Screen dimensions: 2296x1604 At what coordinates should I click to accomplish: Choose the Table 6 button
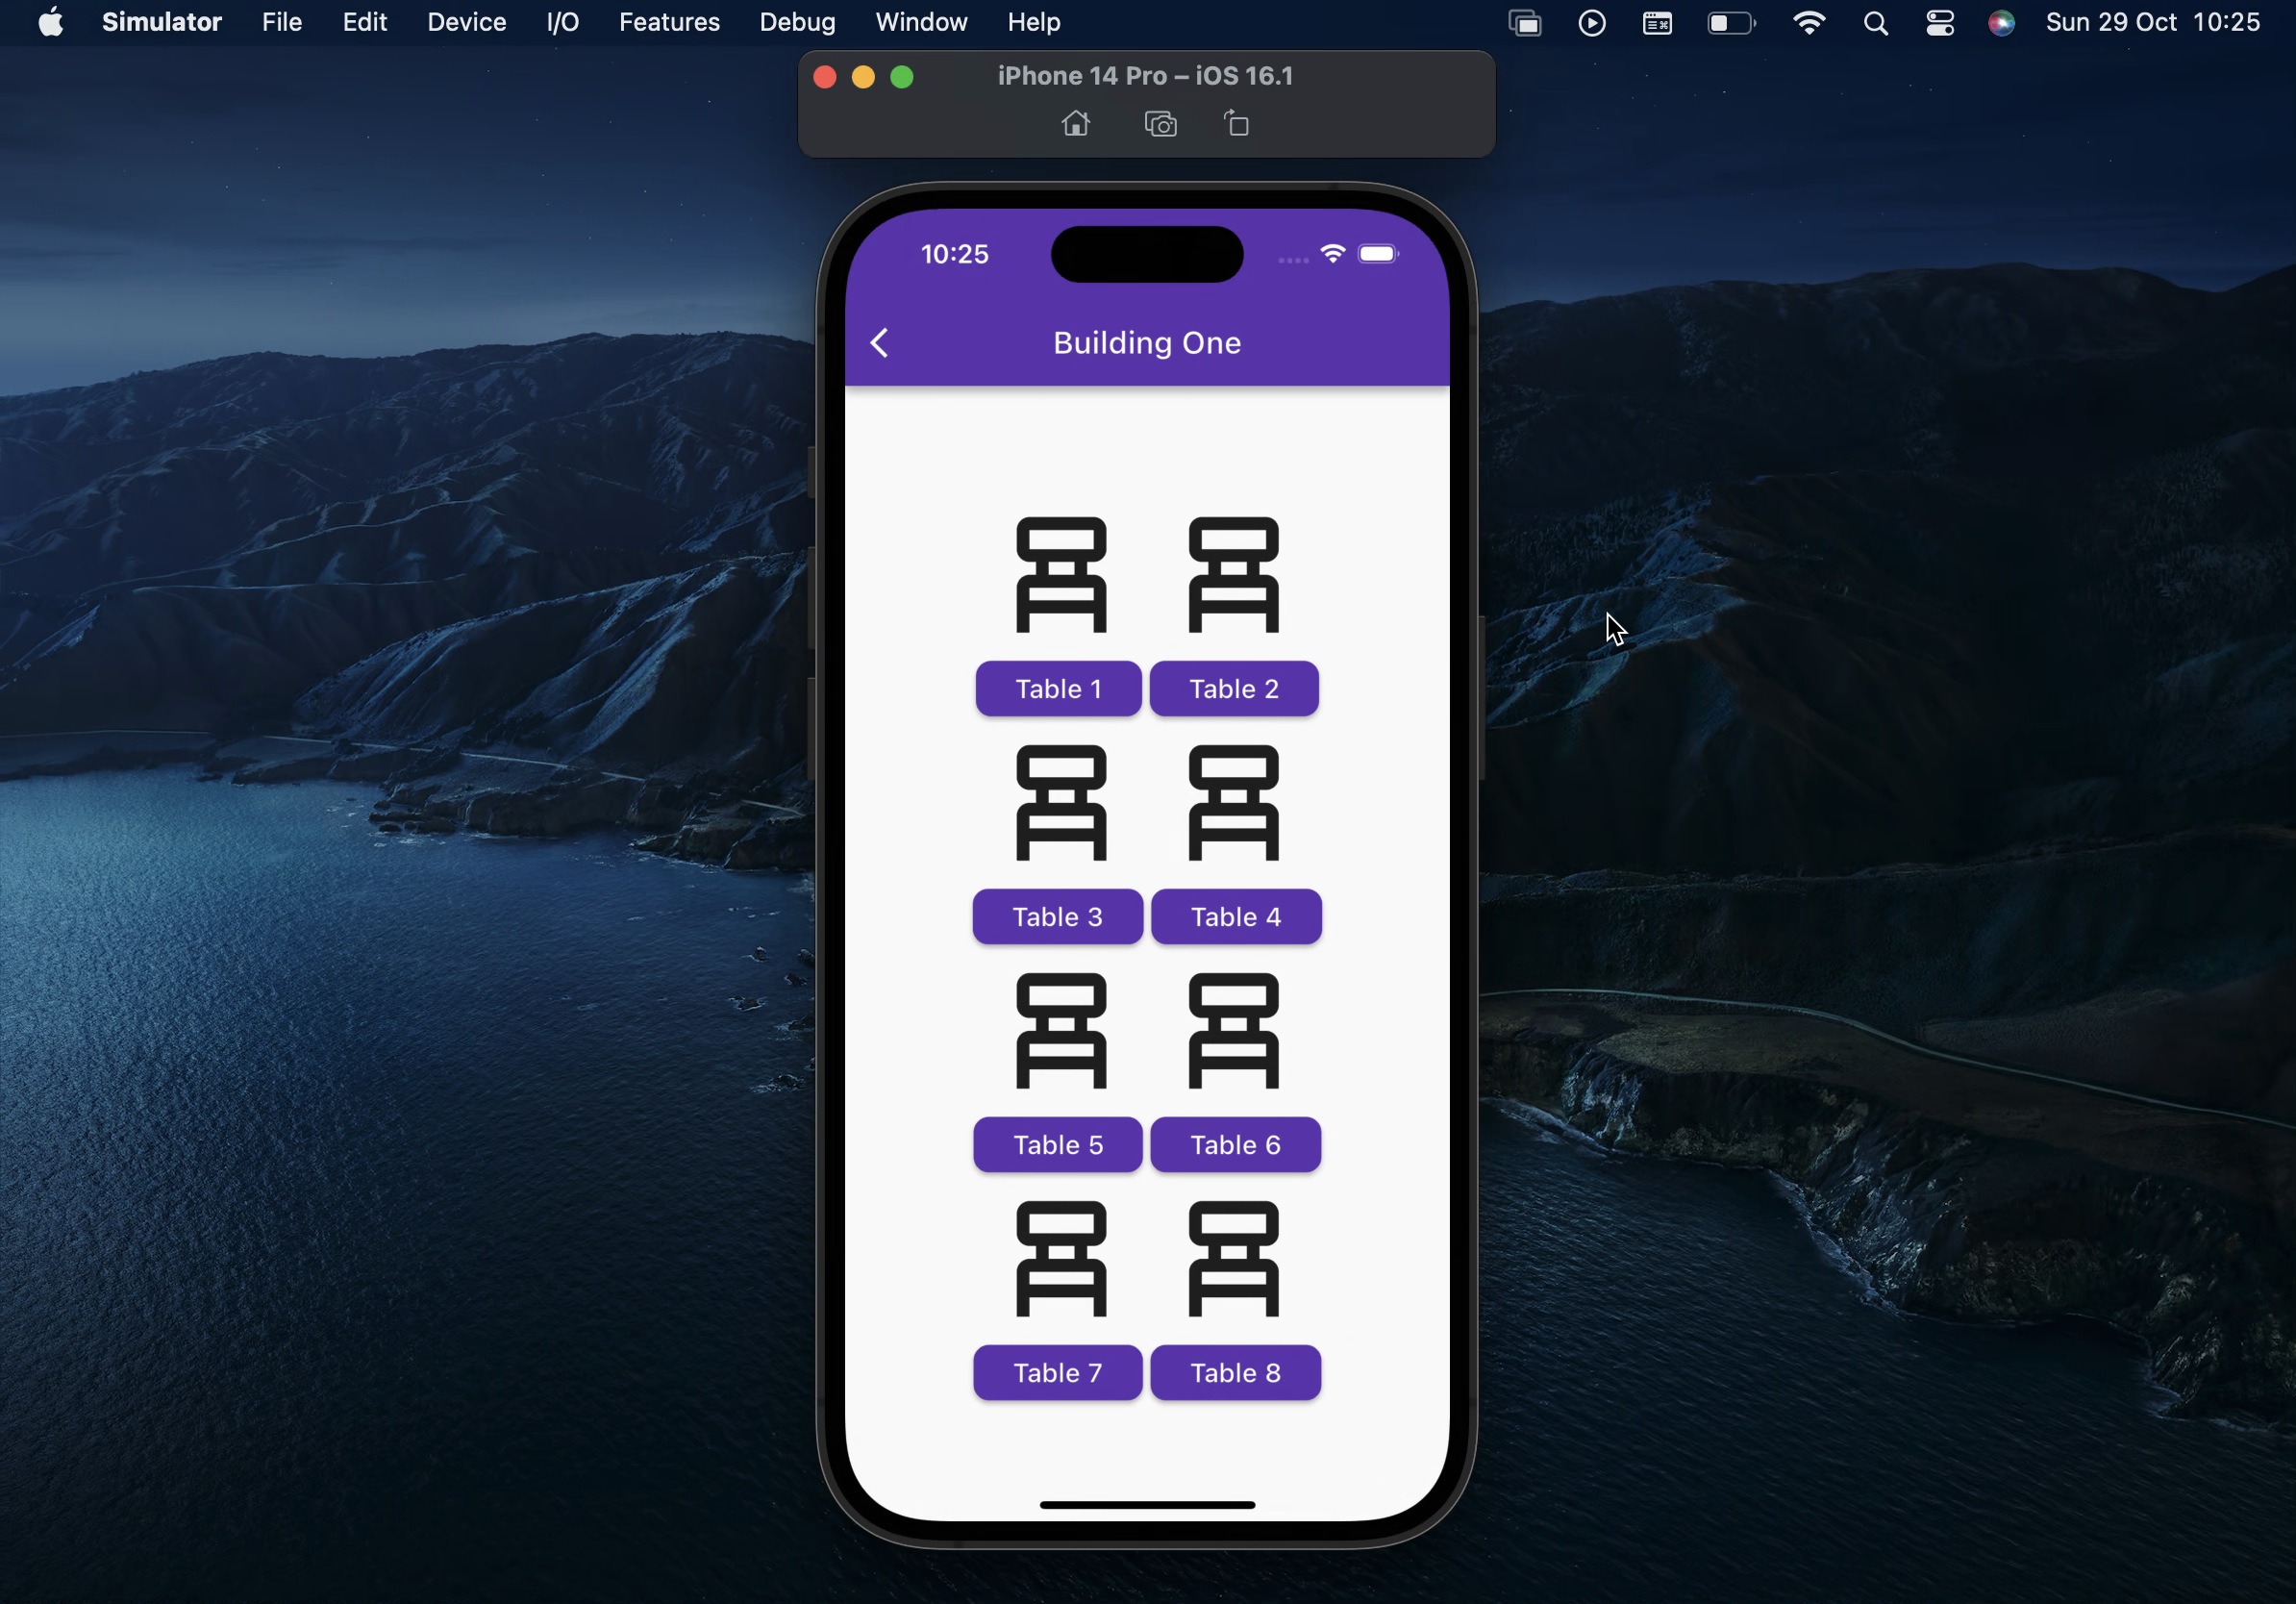tap(1235, 1145)
